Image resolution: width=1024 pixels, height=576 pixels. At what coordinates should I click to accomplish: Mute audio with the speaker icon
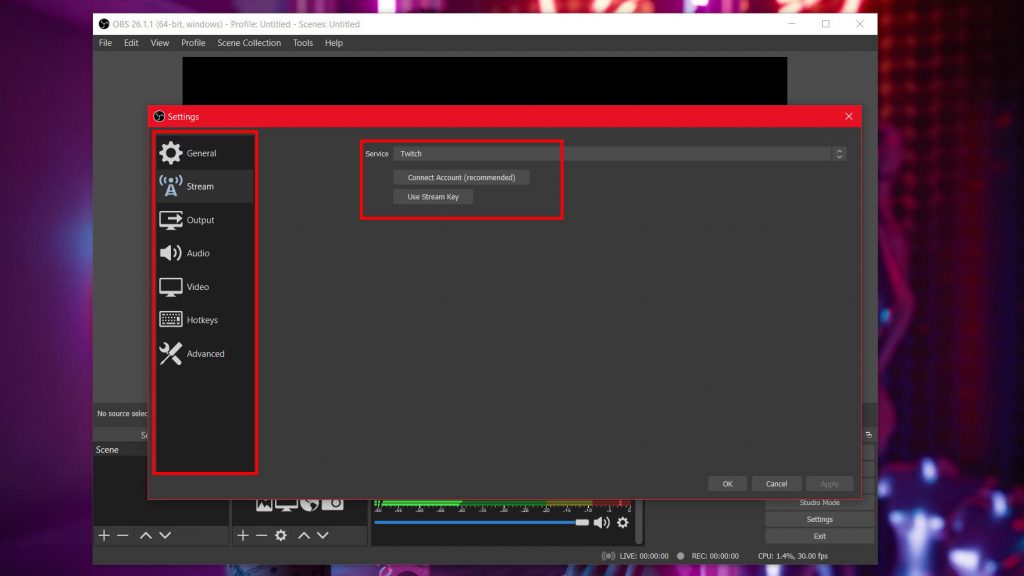(x=601, y=522)
